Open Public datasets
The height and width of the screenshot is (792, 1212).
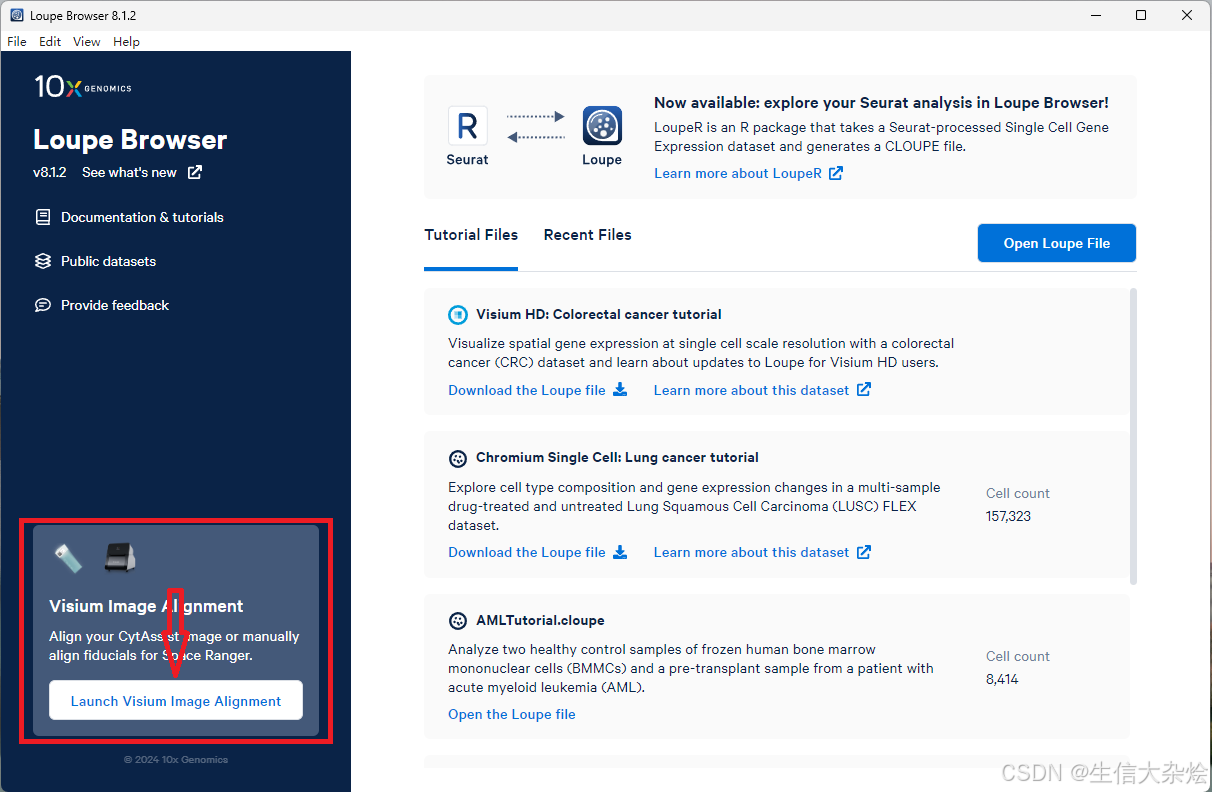pos(108,261)
